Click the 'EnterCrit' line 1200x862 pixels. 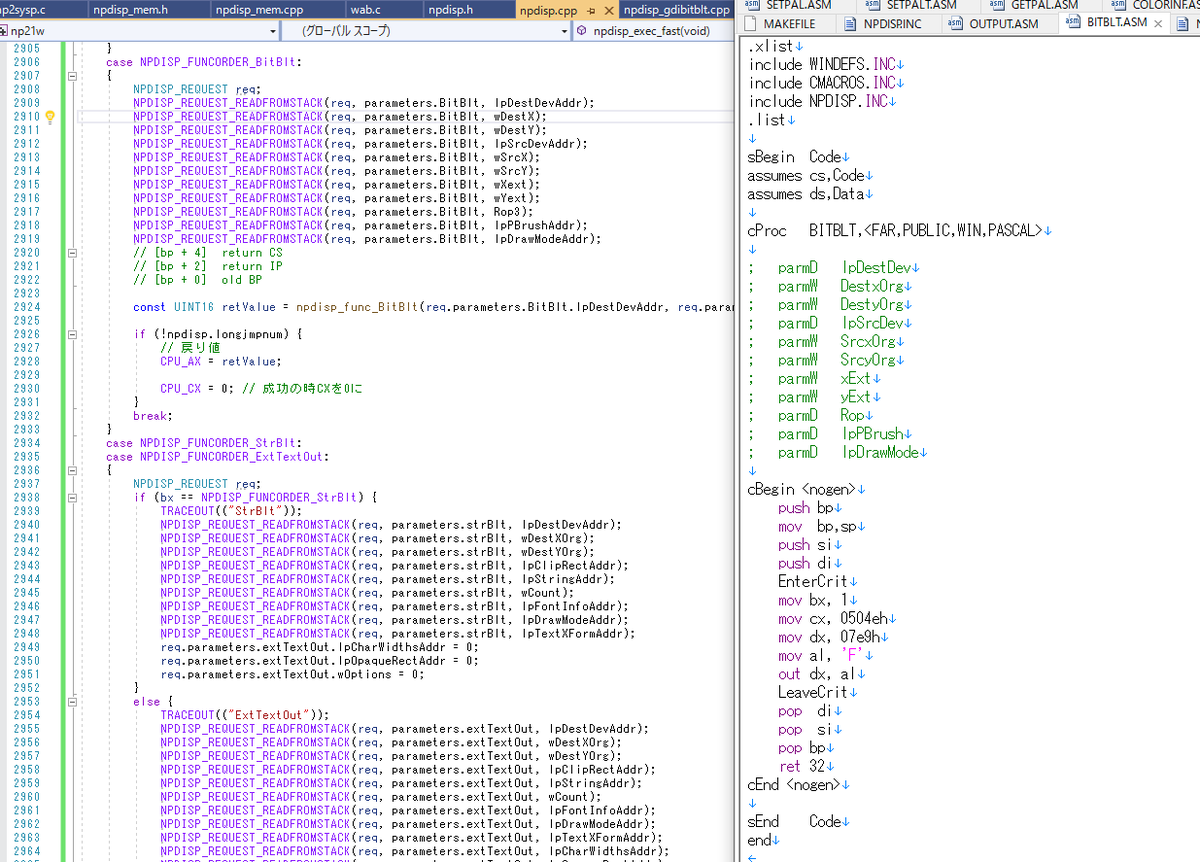pyautogui.click(x=812, y=582)
